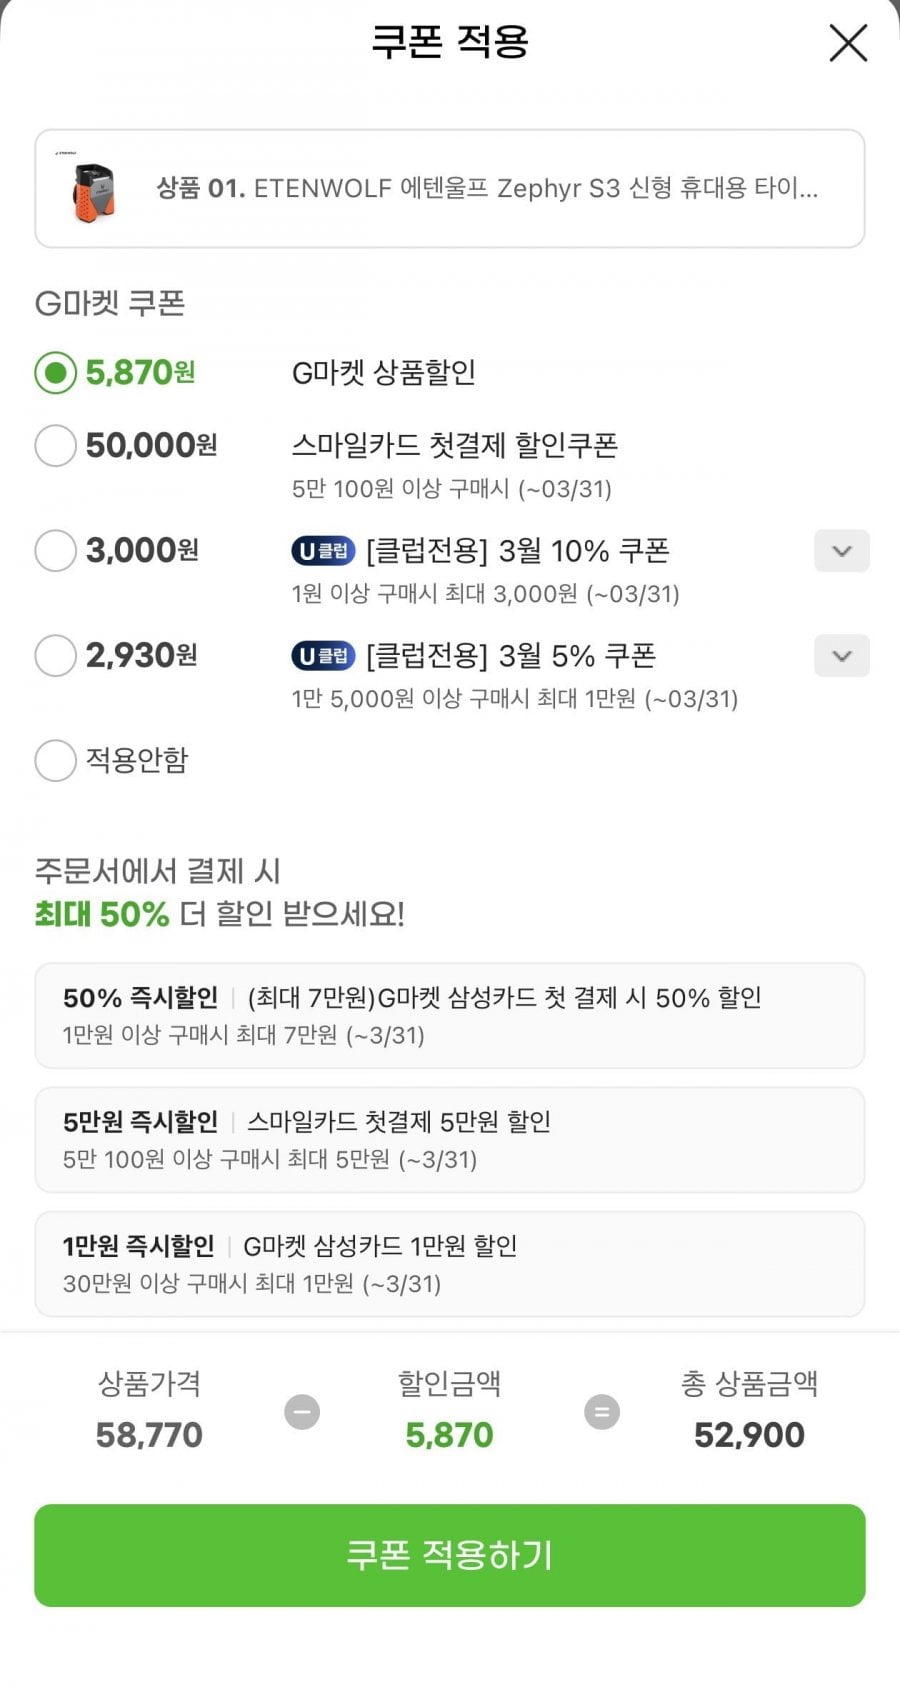
Task: Select the 50,000원 스마일카드 coupon radio
Action: pyautogui.click(x=55, y=445)
